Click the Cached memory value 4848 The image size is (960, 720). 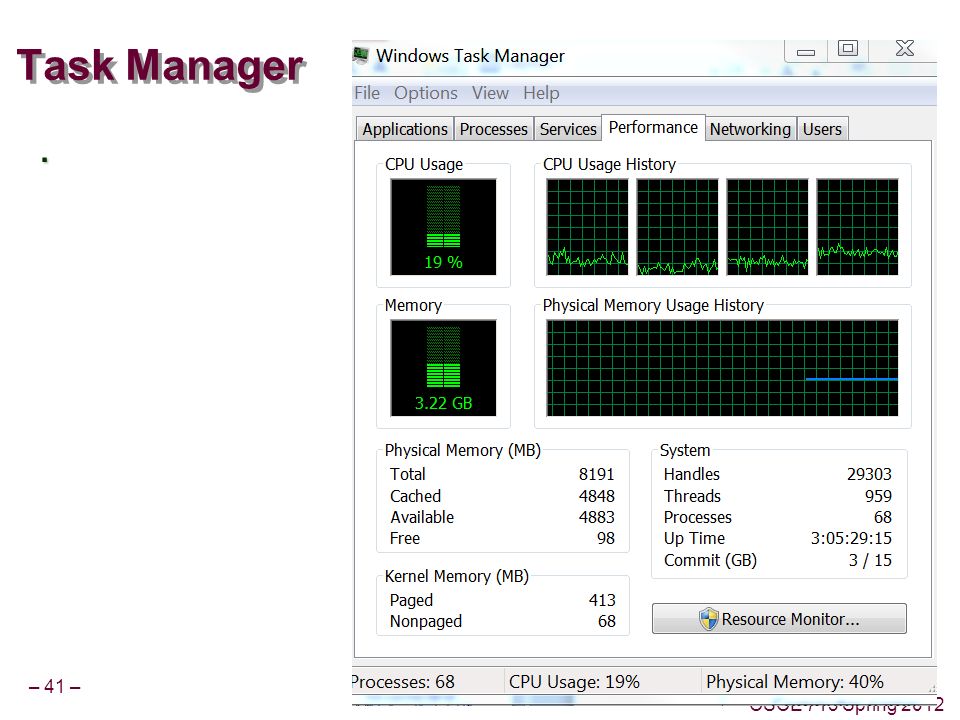(596, 496)
